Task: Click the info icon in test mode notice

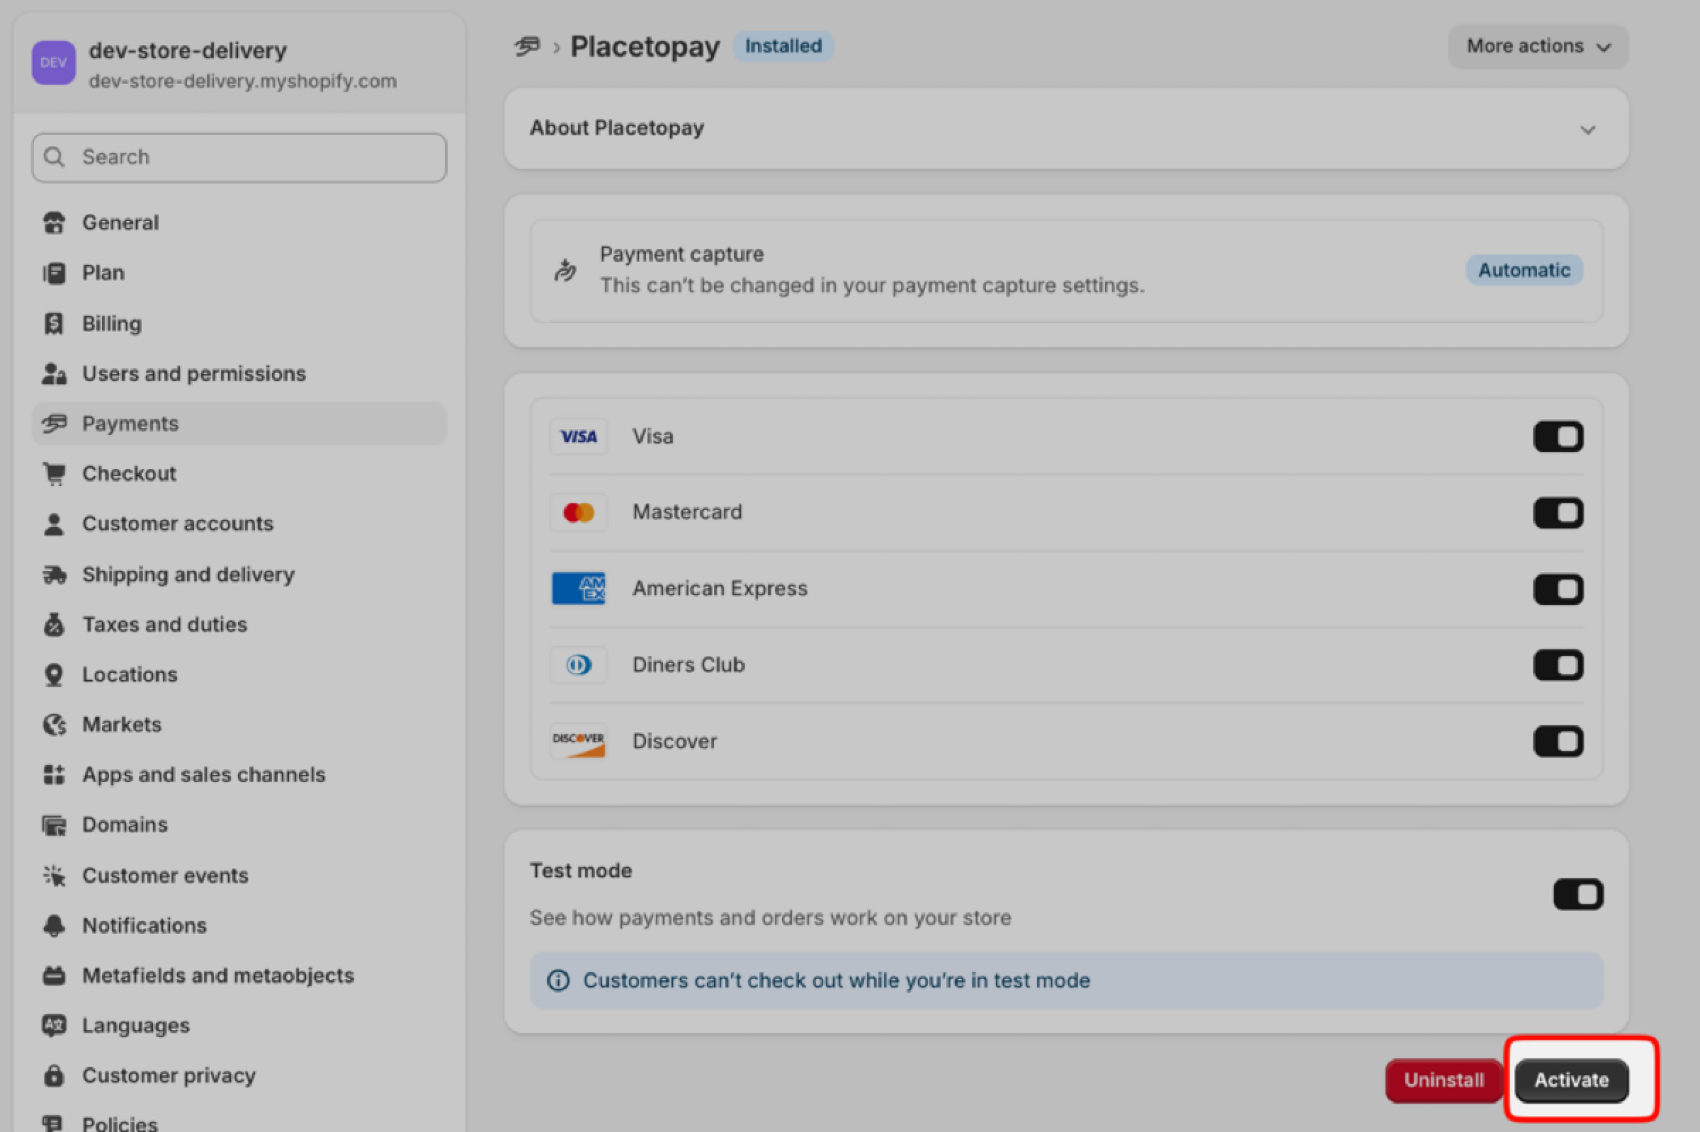Action: (558, 981)
